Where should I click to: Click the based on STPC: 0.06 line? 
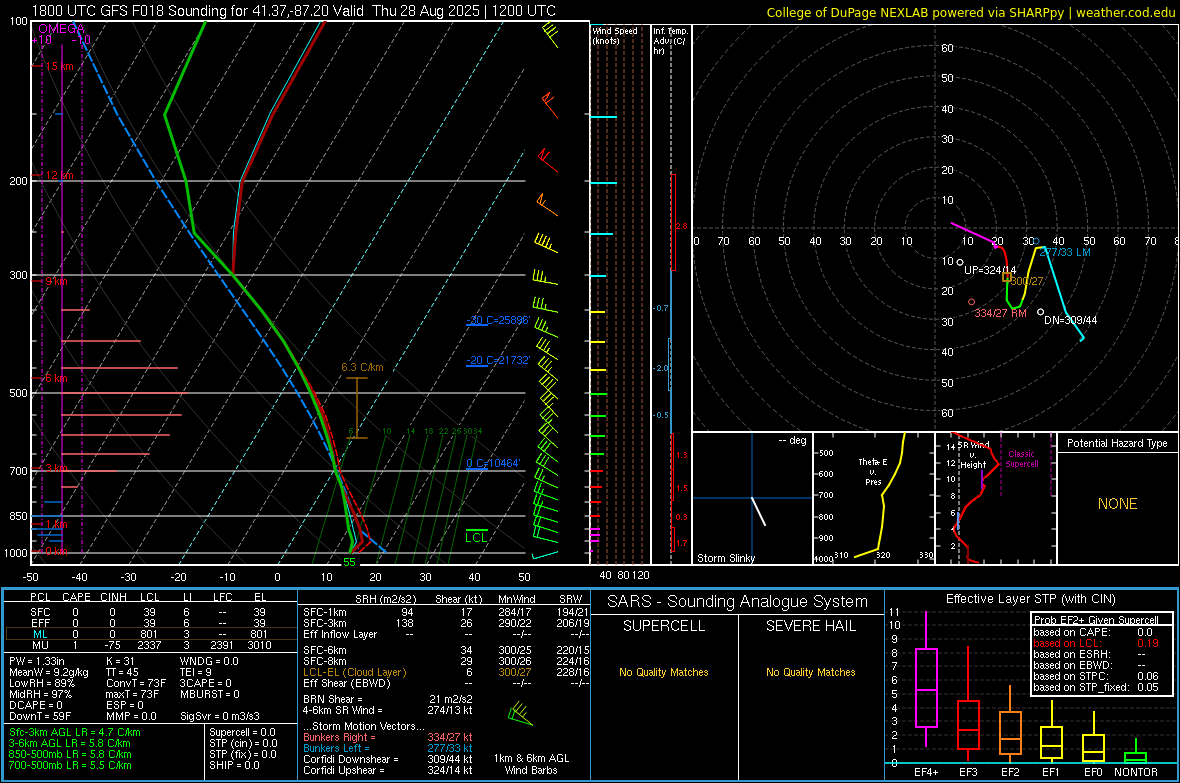[x=1096, y=676]
